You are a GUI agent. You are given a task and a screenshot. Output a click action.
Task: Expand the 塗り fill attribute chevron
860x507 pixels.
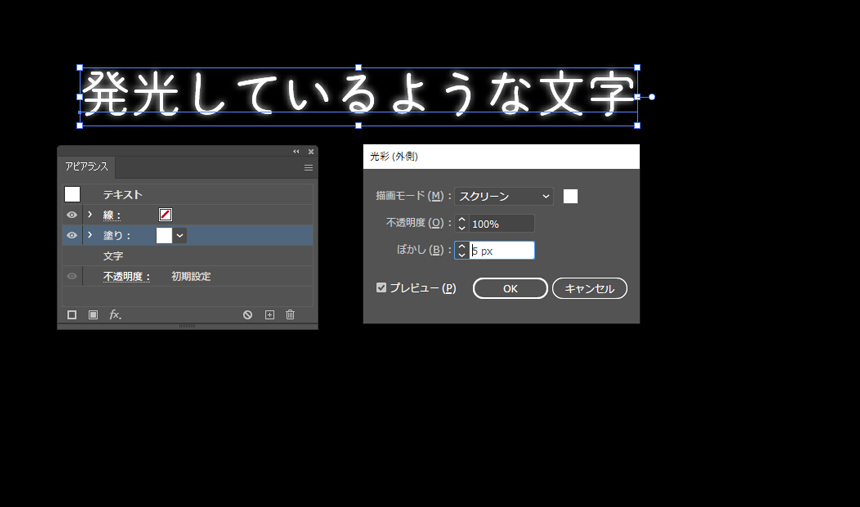click(x=90, y=235)
